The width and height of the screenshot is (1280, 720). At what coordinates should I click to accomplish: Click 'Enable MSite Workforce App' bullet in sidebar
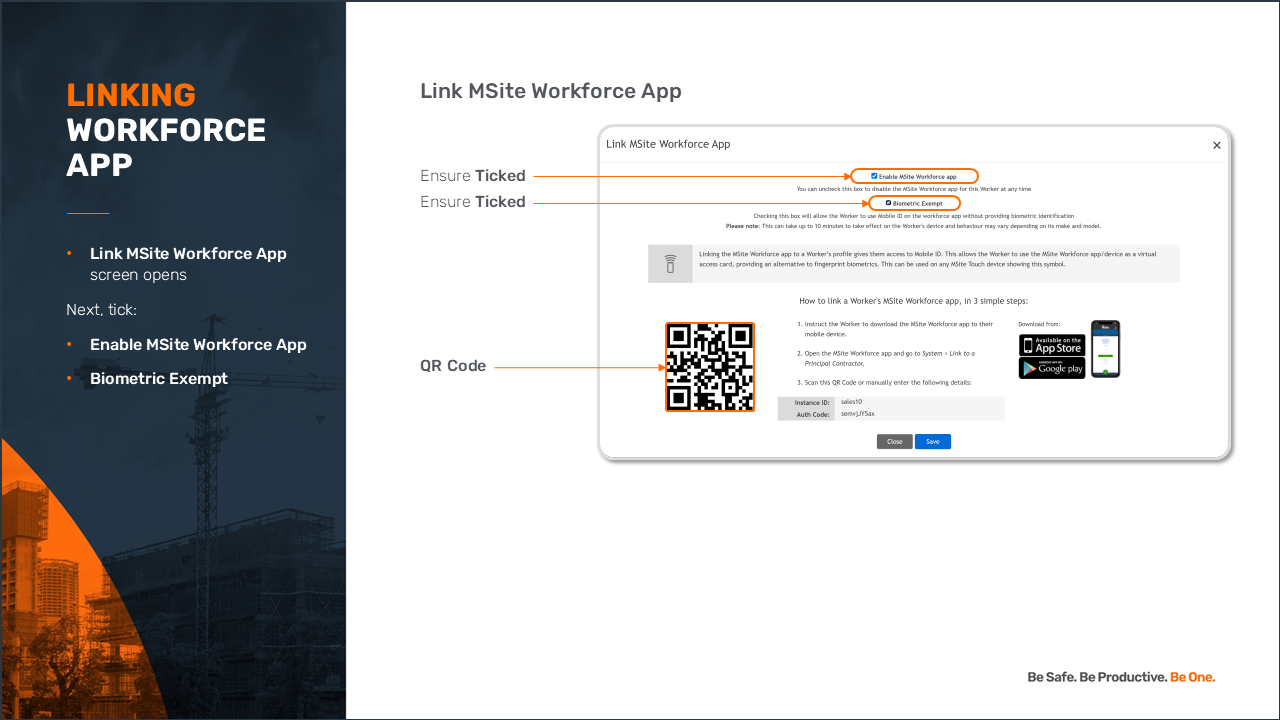(198, 345)
